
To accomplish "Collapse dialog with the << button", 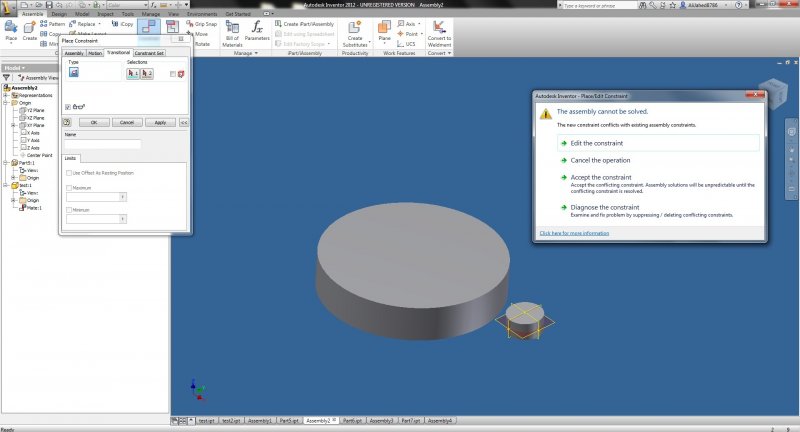I will coord(183,122).
